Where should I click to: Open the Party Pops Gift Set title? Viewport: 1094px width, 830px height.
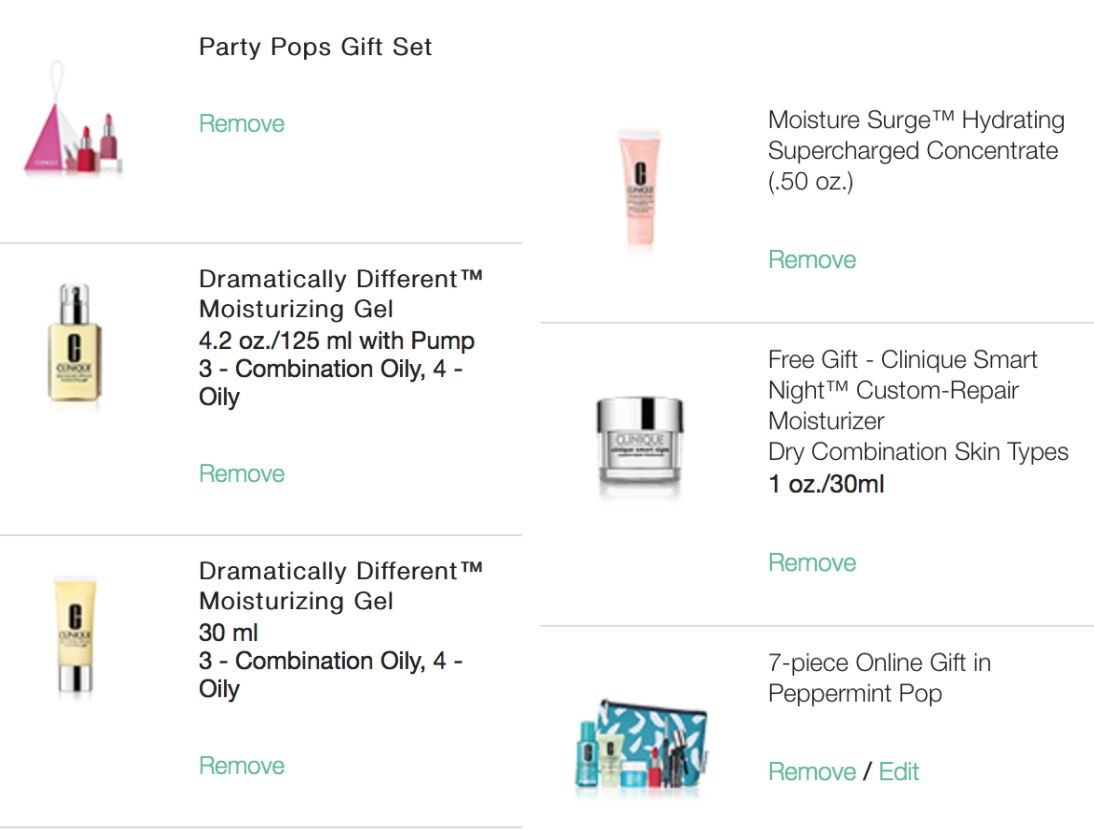pyautogui.click(x=315, y=47)
